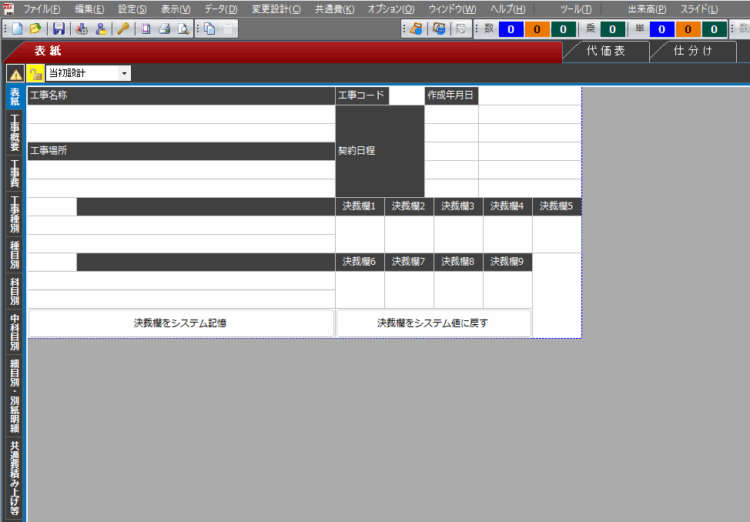Save using the floppy disk icon

[x=59, y=29]
